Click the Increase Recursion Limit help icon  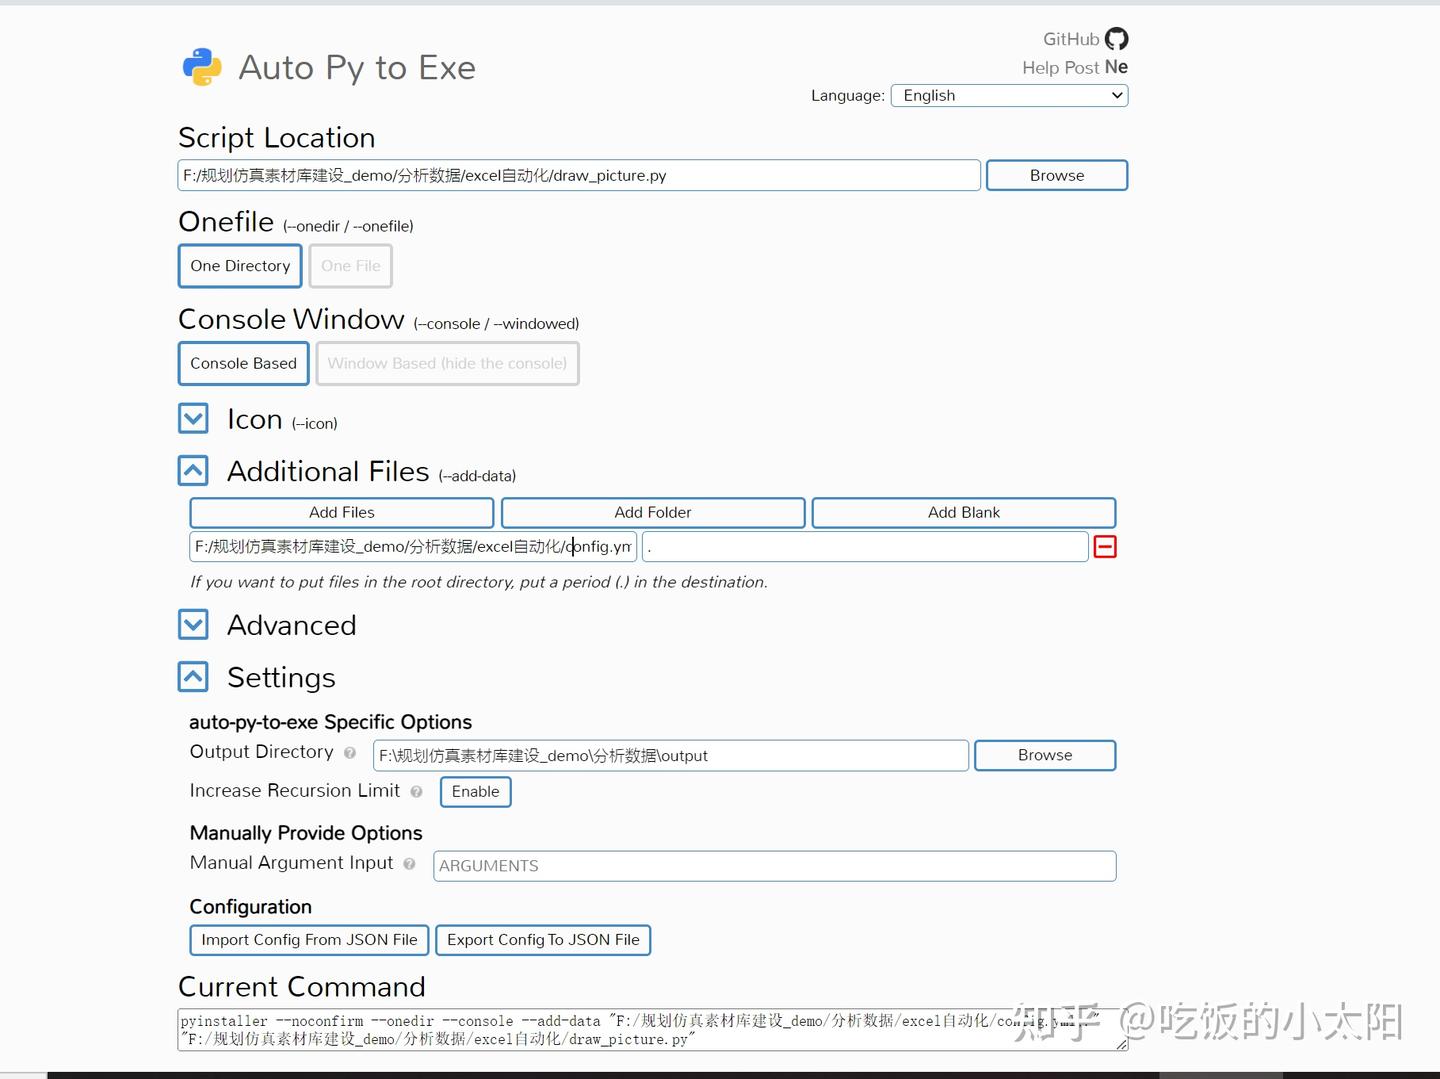(415, 791)
